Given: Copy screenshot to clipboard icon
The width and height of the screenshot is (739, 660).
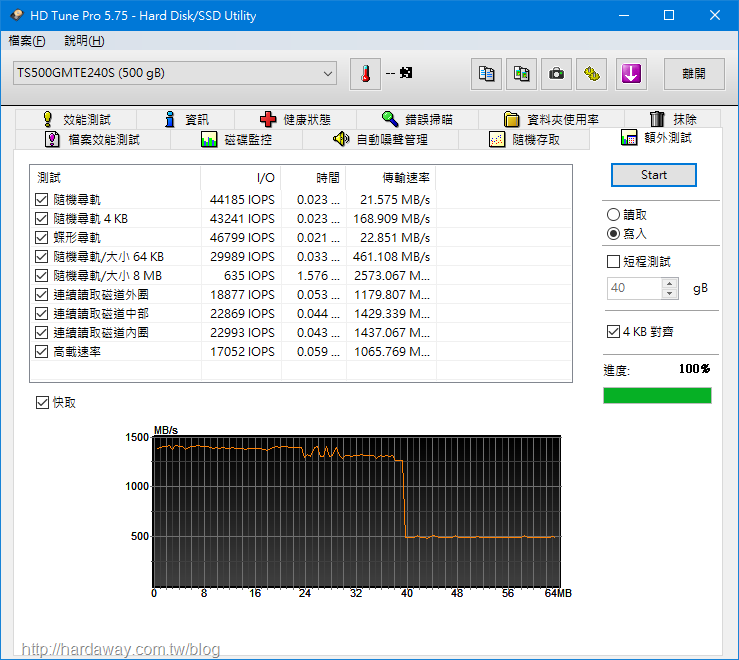Looking at the screenshot, I should (521, 74).
